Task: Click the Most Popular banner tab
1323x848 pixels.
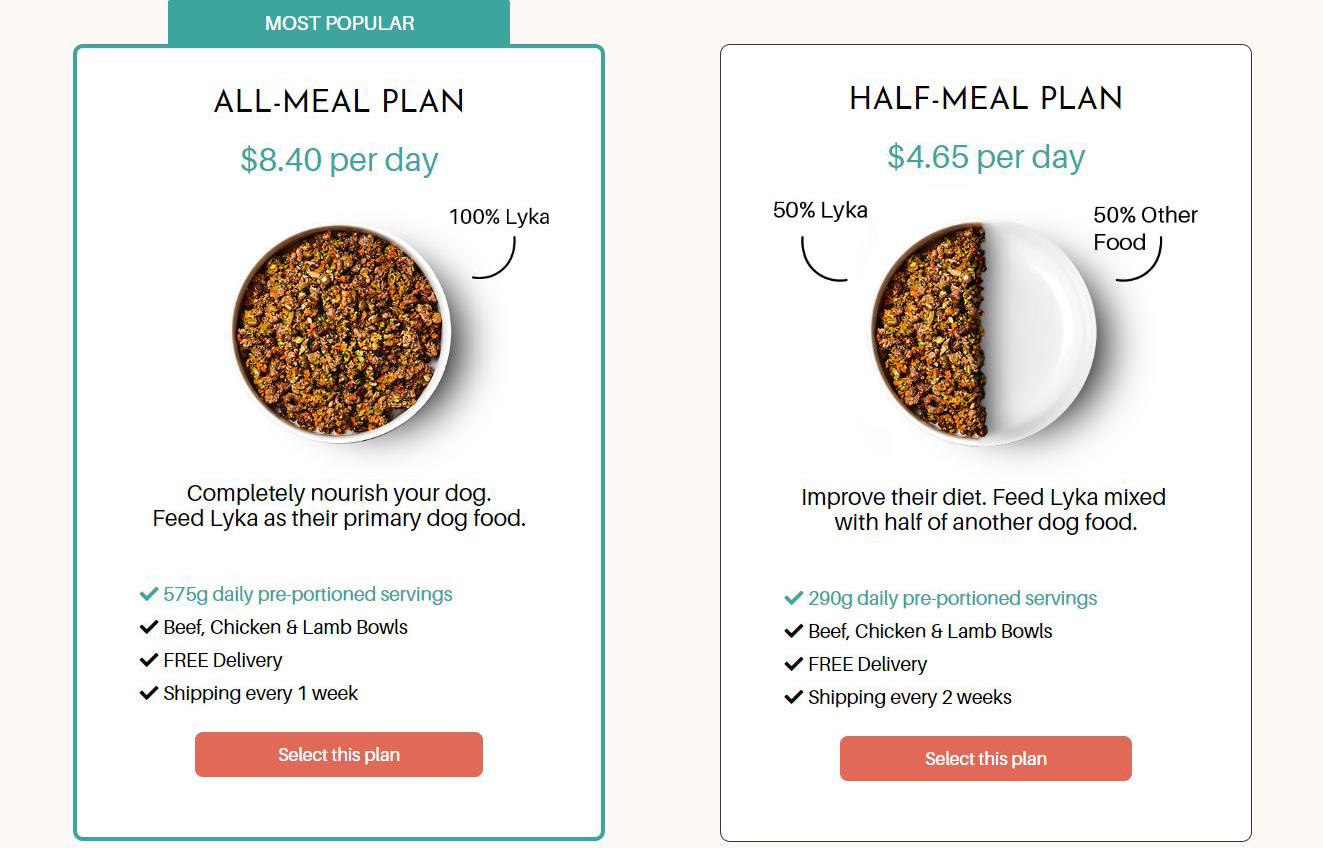Action: [x=339, y=23]
